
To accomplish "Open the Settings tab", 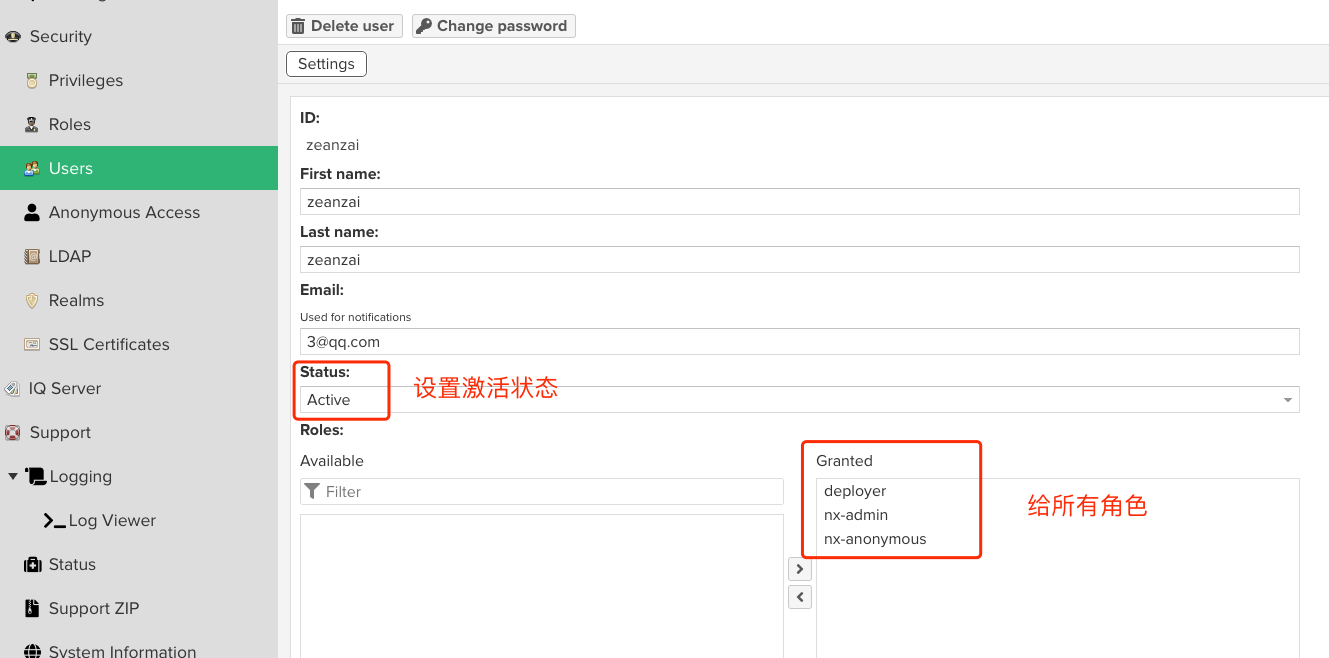I will click(326, 64).
